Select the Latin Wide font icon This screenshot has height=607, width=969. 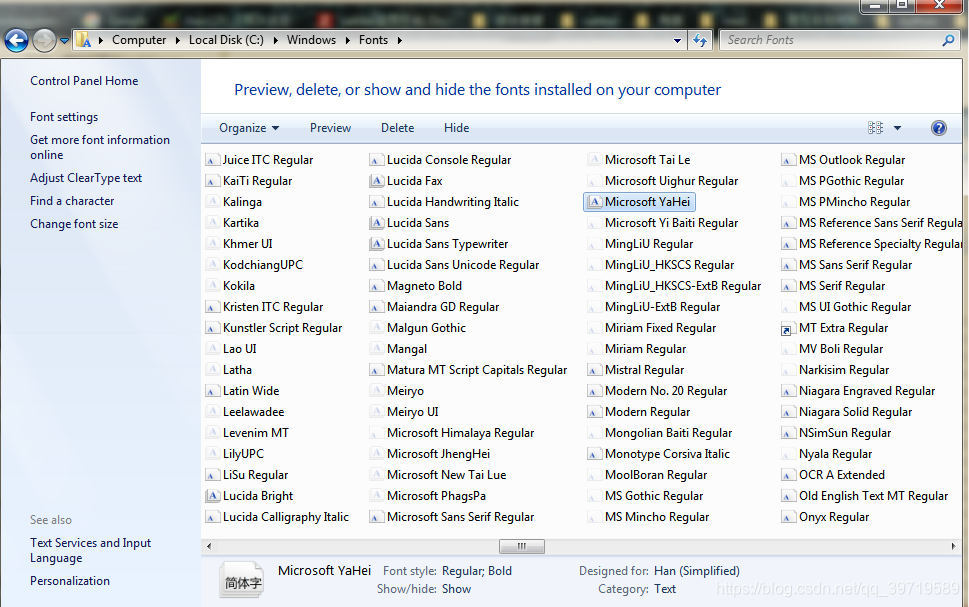213,391
